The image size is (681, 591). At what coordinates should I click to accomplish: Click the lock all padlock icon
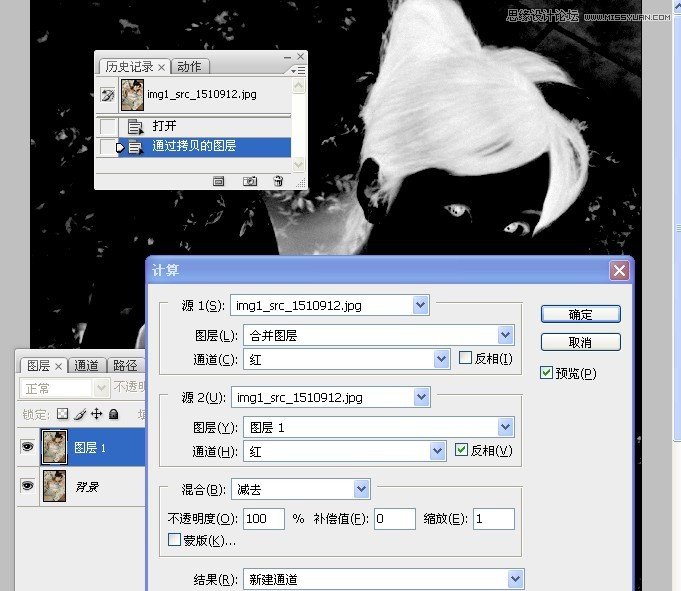point(114,414)
